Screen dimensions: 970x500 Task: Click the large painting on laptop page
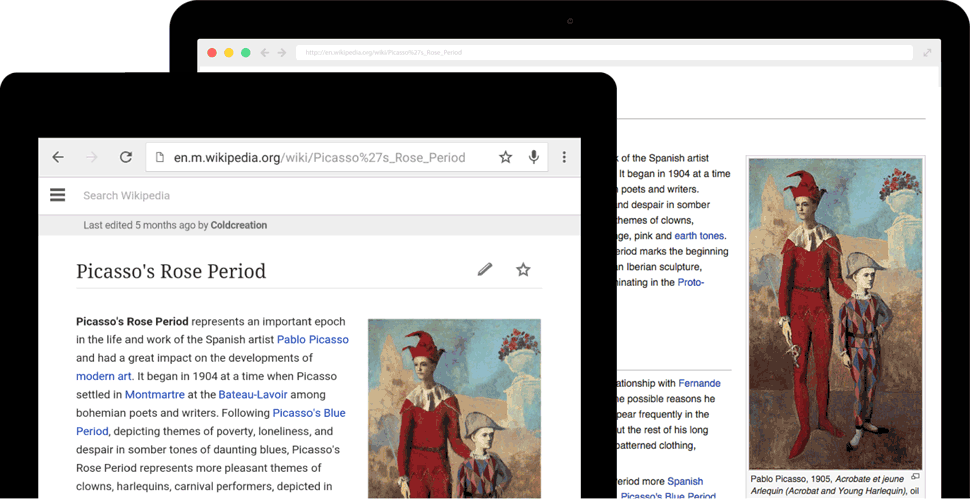pos(835,314)
